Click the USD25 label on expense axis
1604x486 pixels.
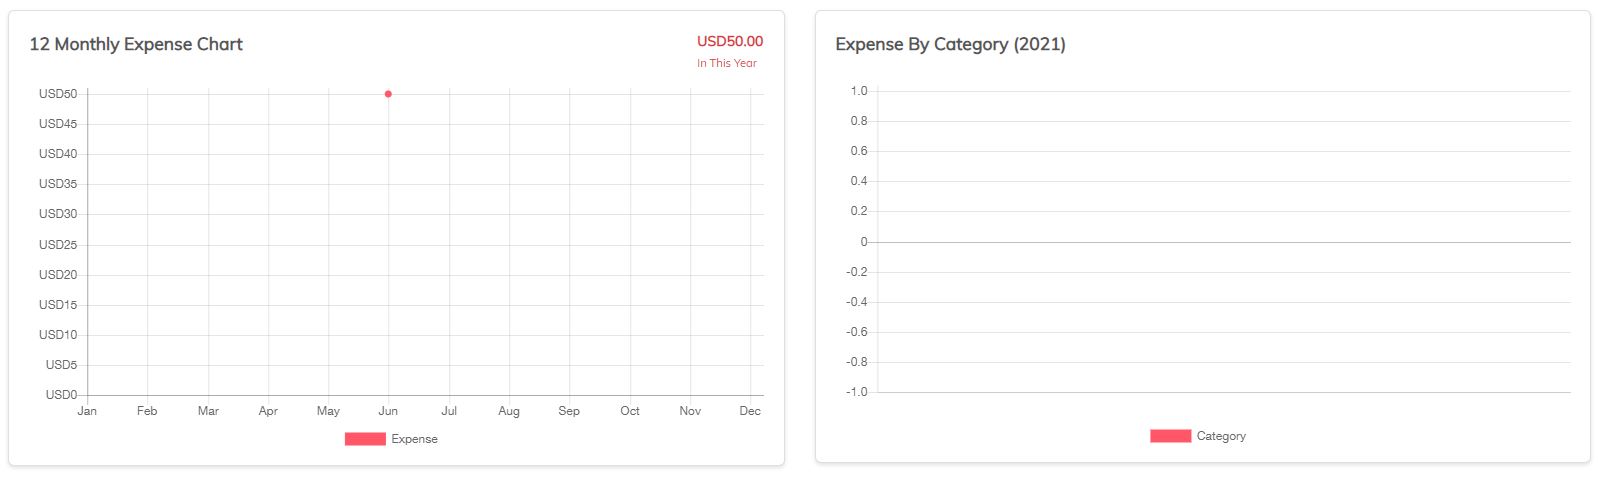[x=58, y=245]
